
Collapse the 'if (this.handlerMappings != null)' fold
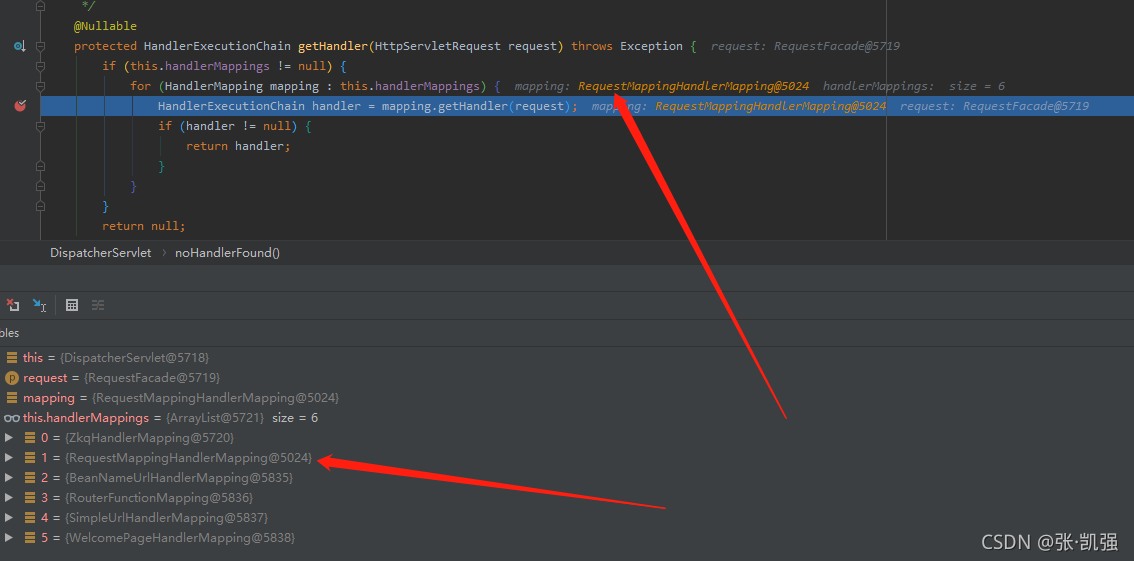coord(40,67)
